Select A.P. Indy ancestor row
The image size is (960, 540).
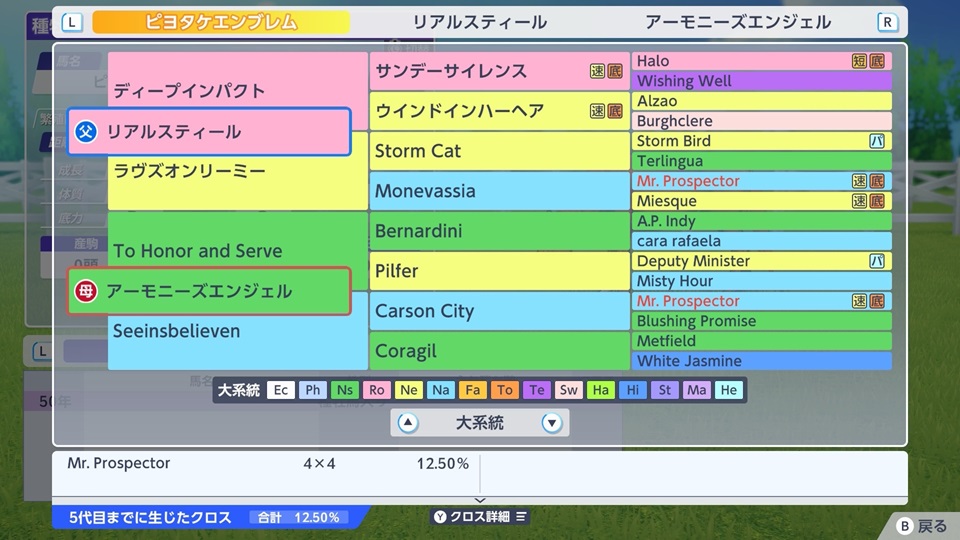(x=762, y=221)
